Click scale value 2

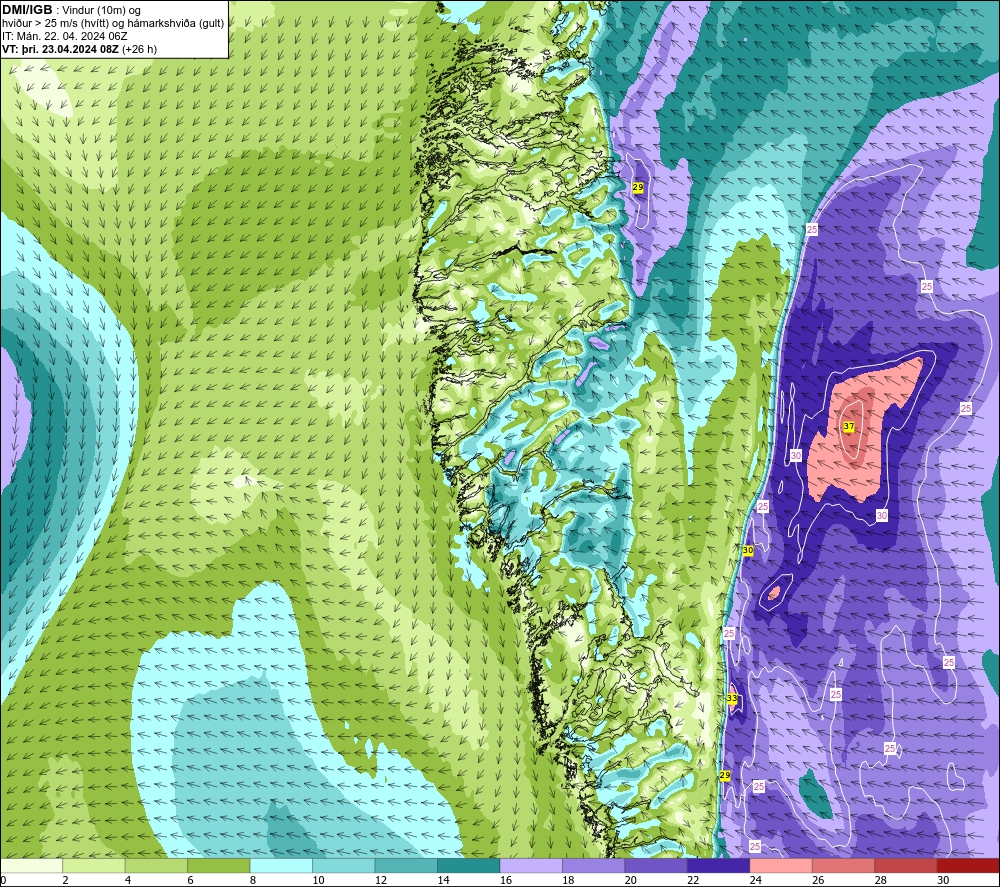[66, 880]
